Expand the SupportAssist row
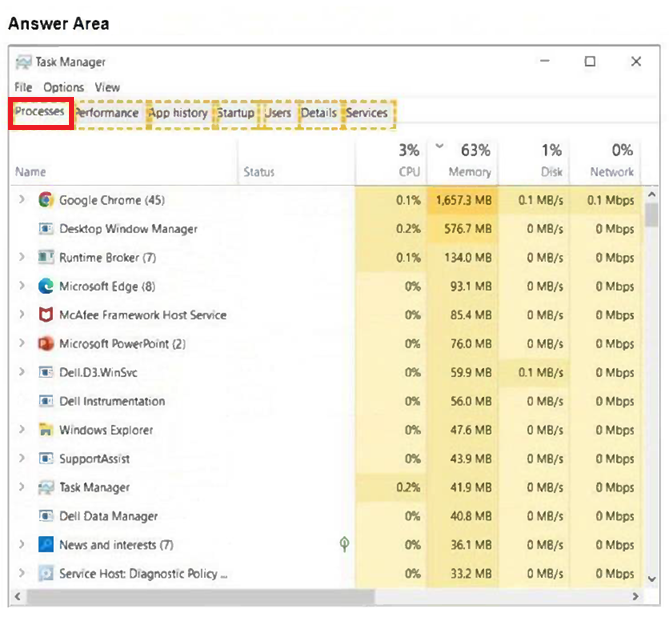The width and height of the screenshot is (669, 617). click(21, 458)
